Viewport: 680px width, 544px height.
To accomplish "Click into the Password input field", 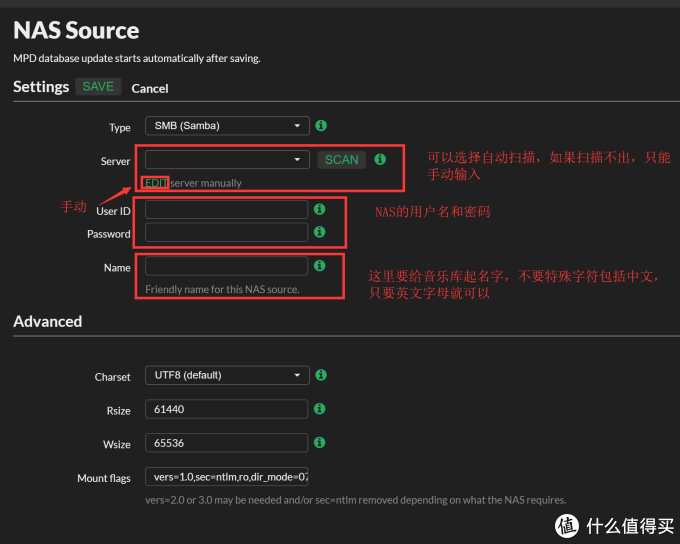I will (226, 232).
